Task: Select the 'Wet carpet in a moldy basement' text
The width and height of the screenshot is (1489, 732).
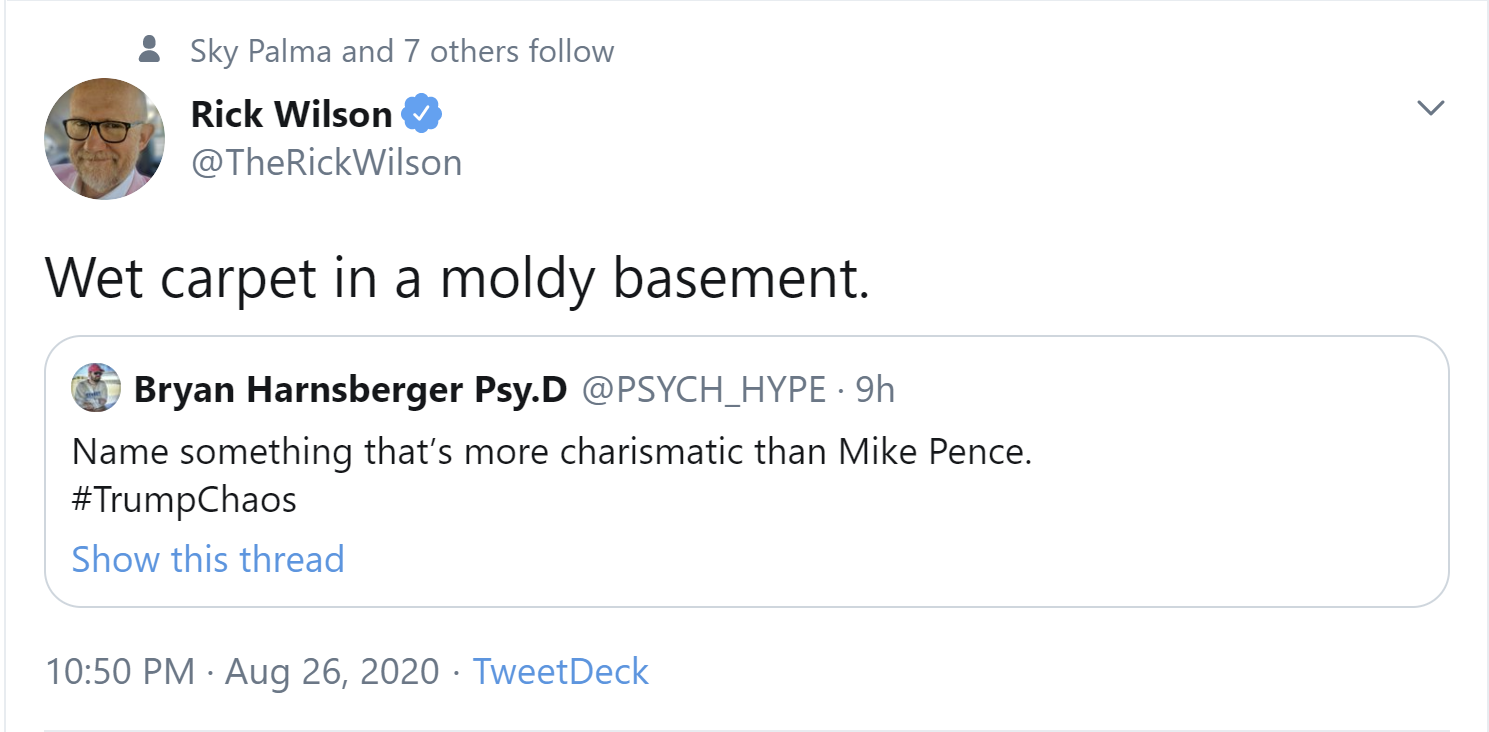Action: (457, 279)
